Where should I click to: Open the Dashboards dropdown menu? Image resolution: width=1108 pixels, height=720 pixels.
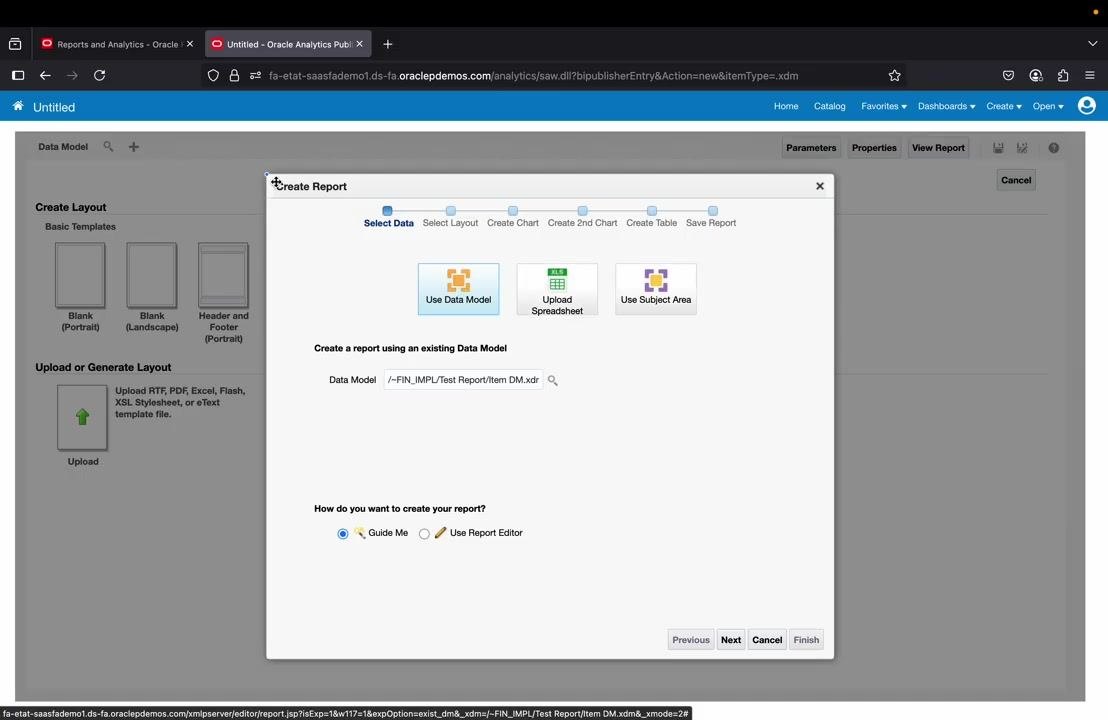coord(946,106)
